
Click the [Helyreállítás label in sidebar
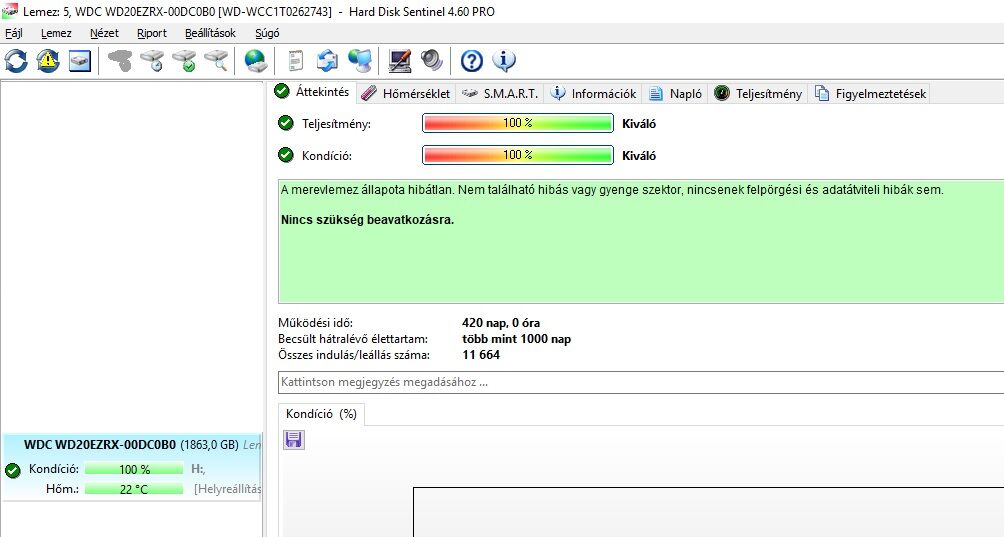click(227, 489)
